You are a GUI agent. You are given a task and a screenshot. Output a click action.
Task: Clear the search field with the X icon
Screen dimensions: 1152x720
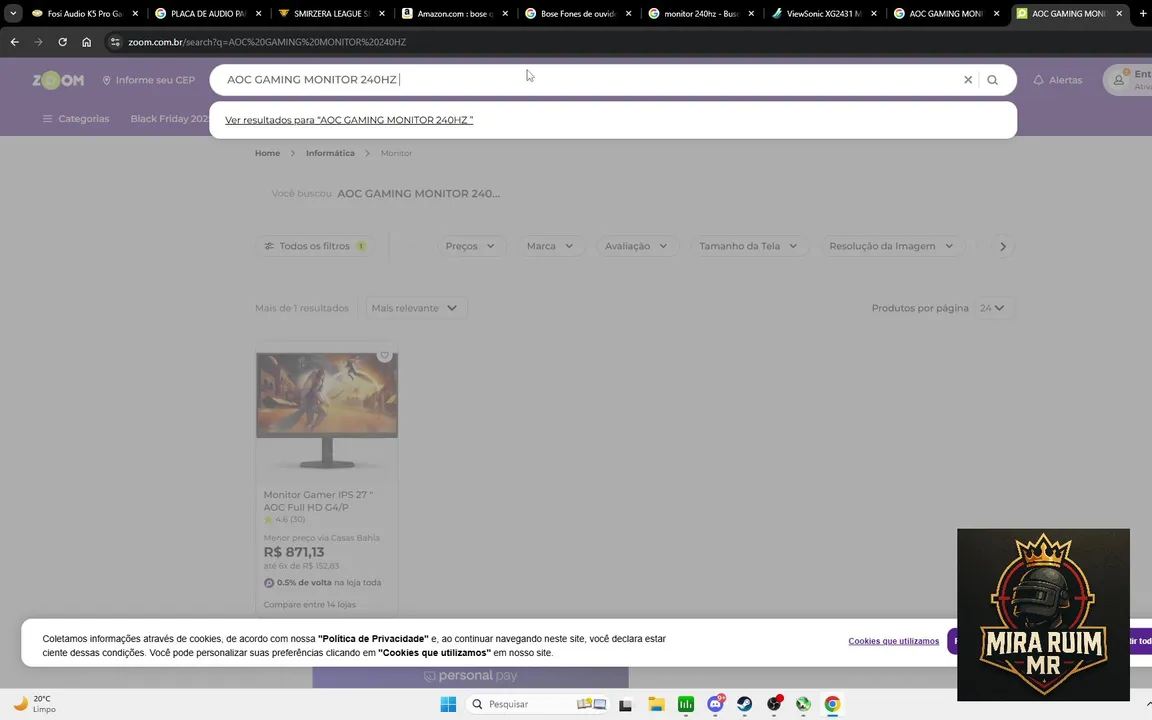(968, 80)
